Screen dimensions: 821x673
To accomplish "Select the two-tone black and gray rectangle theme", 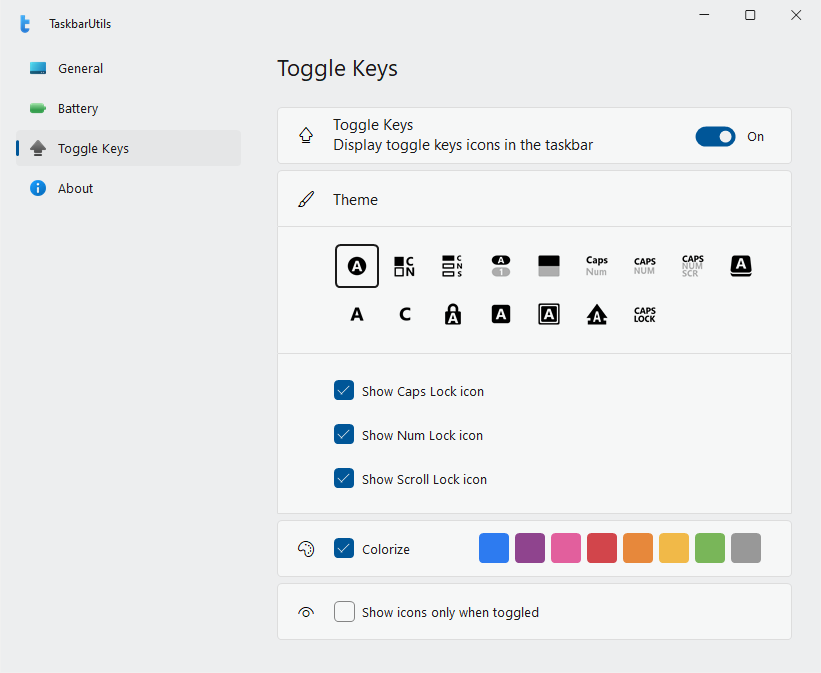I will (549, 266).
